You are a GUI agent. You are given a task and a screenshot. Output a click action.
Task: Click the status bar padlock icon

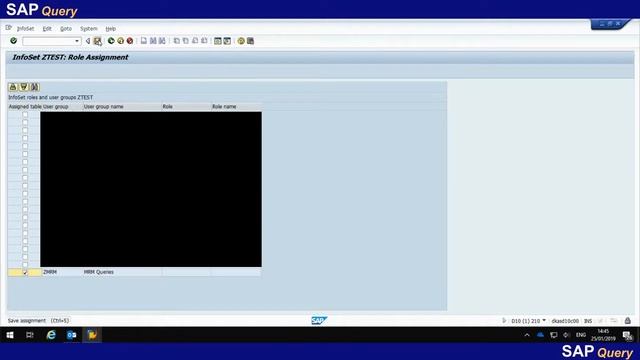628,321
